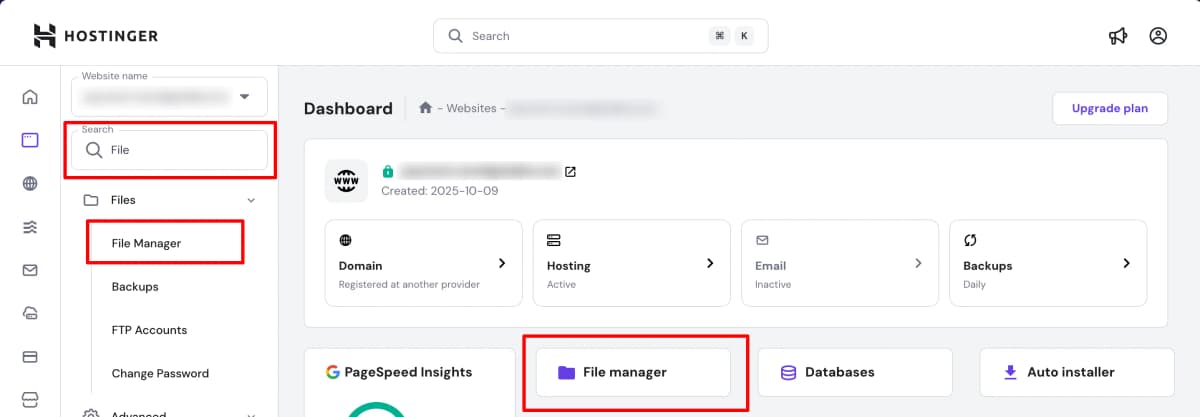
Task: Open the Hosting card arrow
Action: click(710, 263)
